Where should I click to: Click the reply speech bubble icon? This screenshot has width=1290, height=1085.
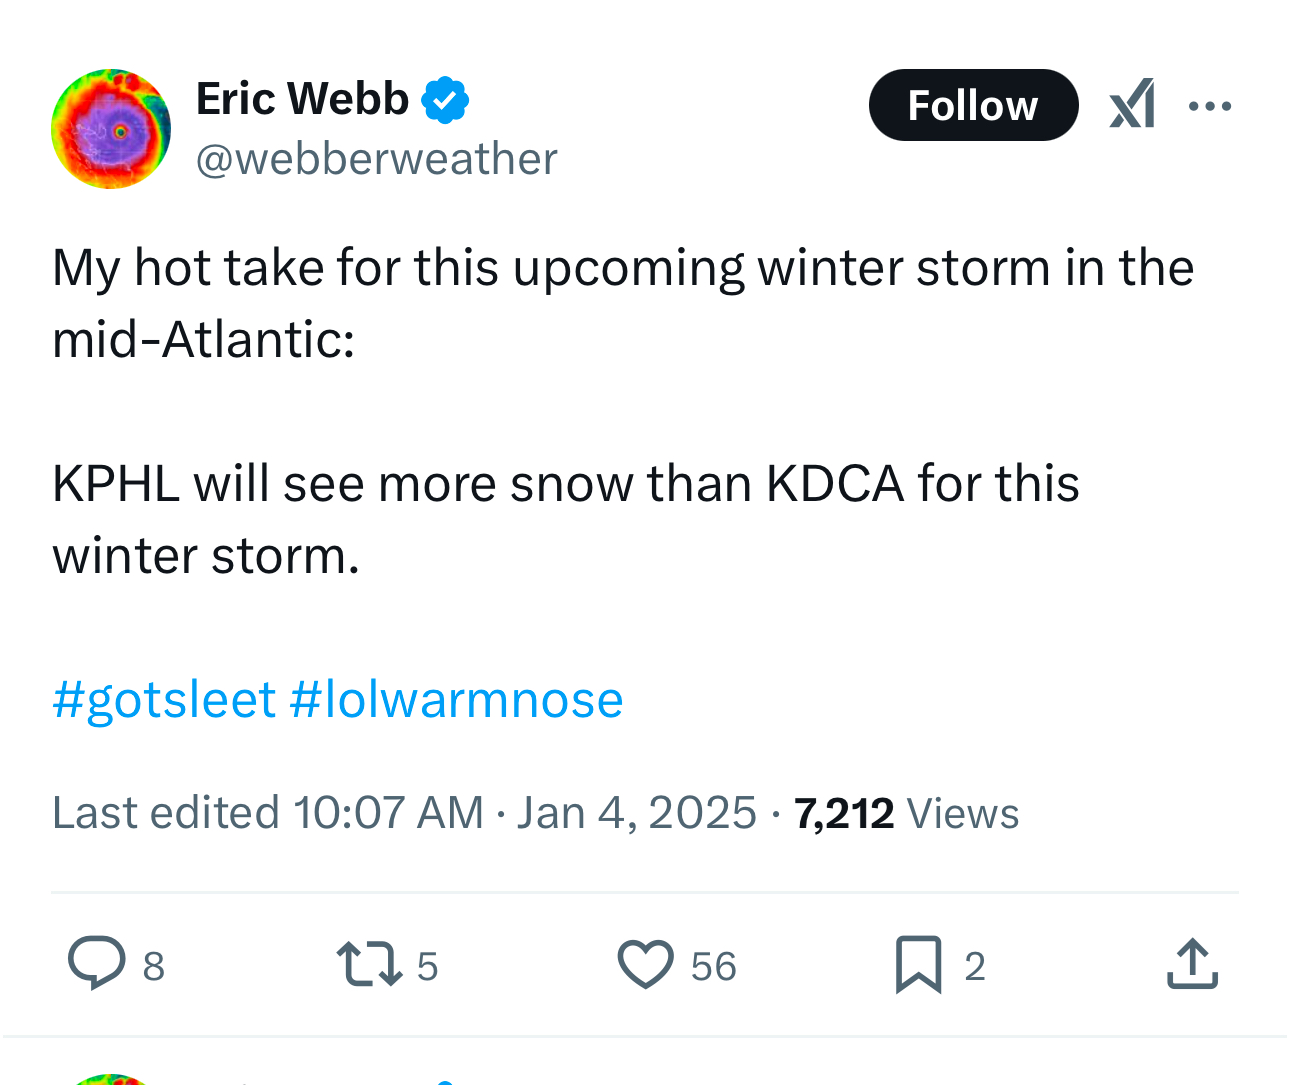[97, 963]
